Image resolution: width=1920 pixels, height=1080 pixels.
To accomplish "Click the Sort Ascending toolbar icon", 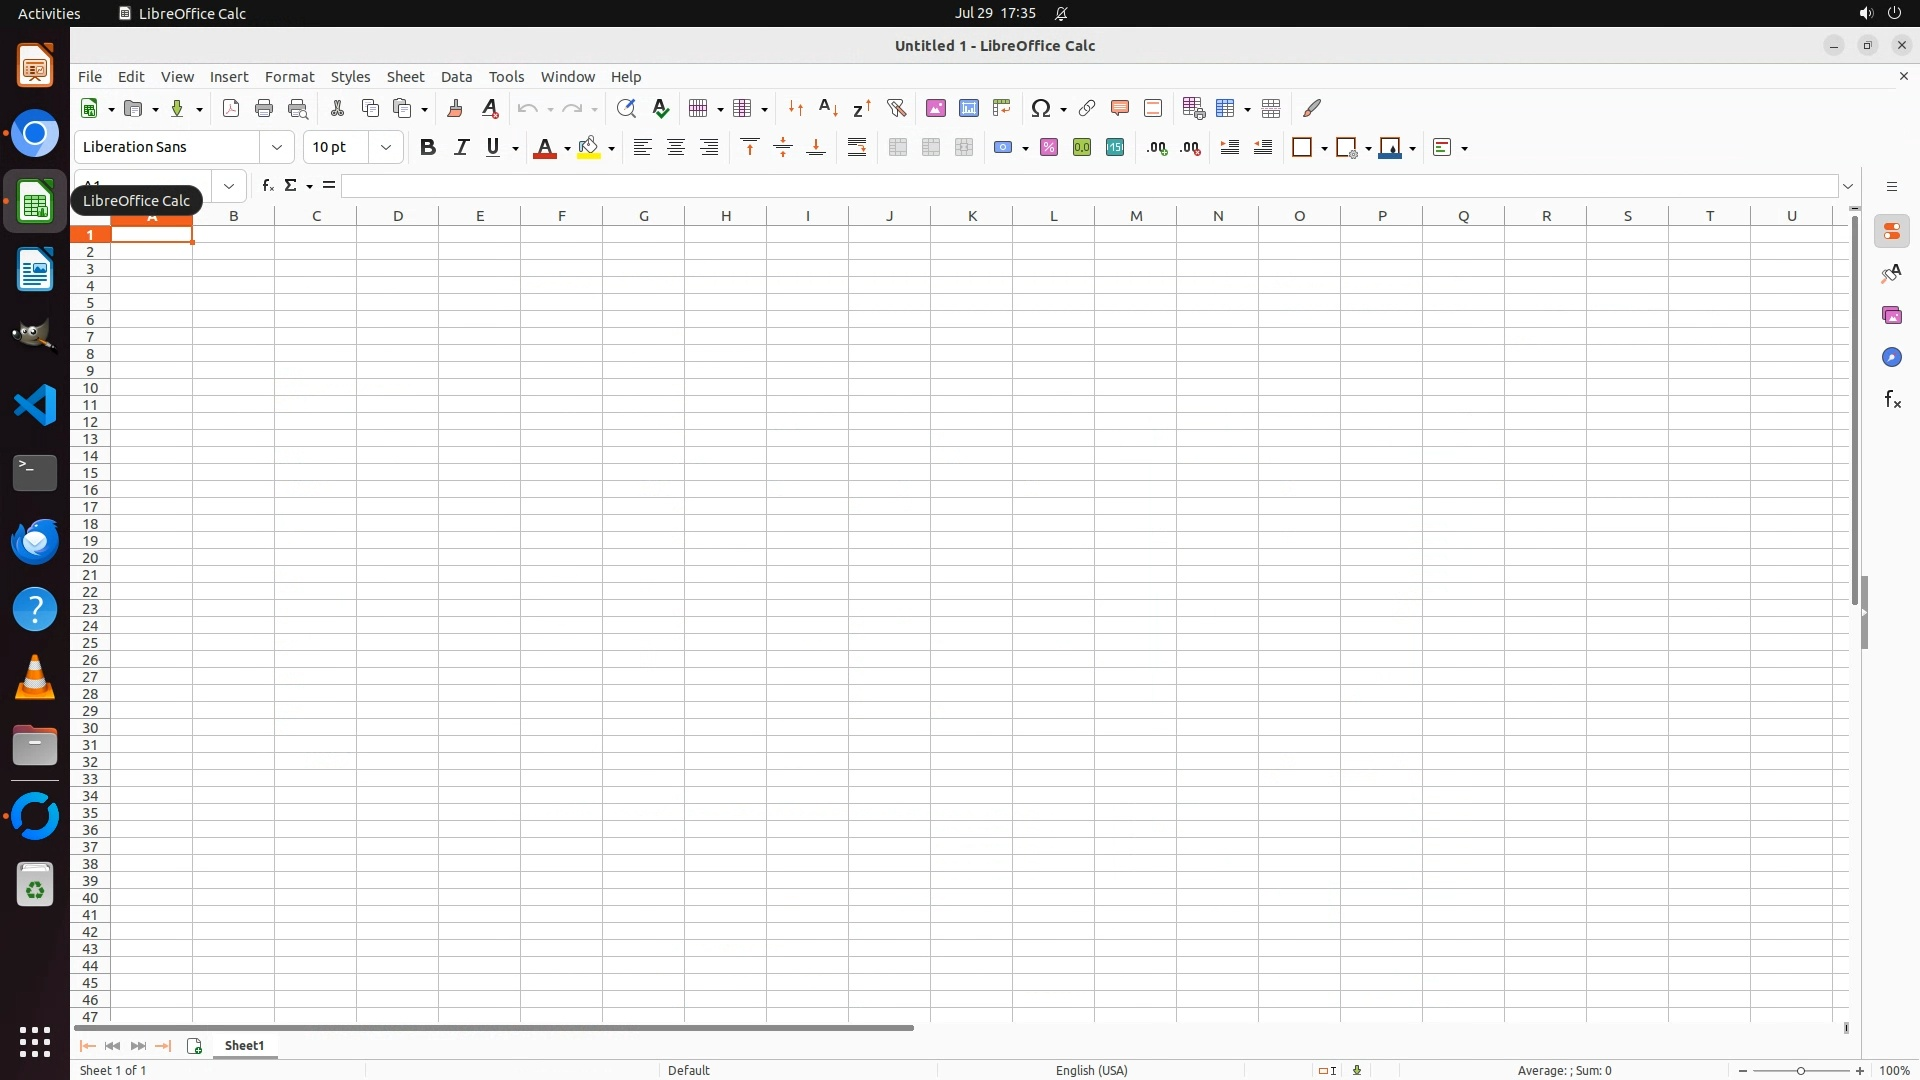I will tap(828, 108).
